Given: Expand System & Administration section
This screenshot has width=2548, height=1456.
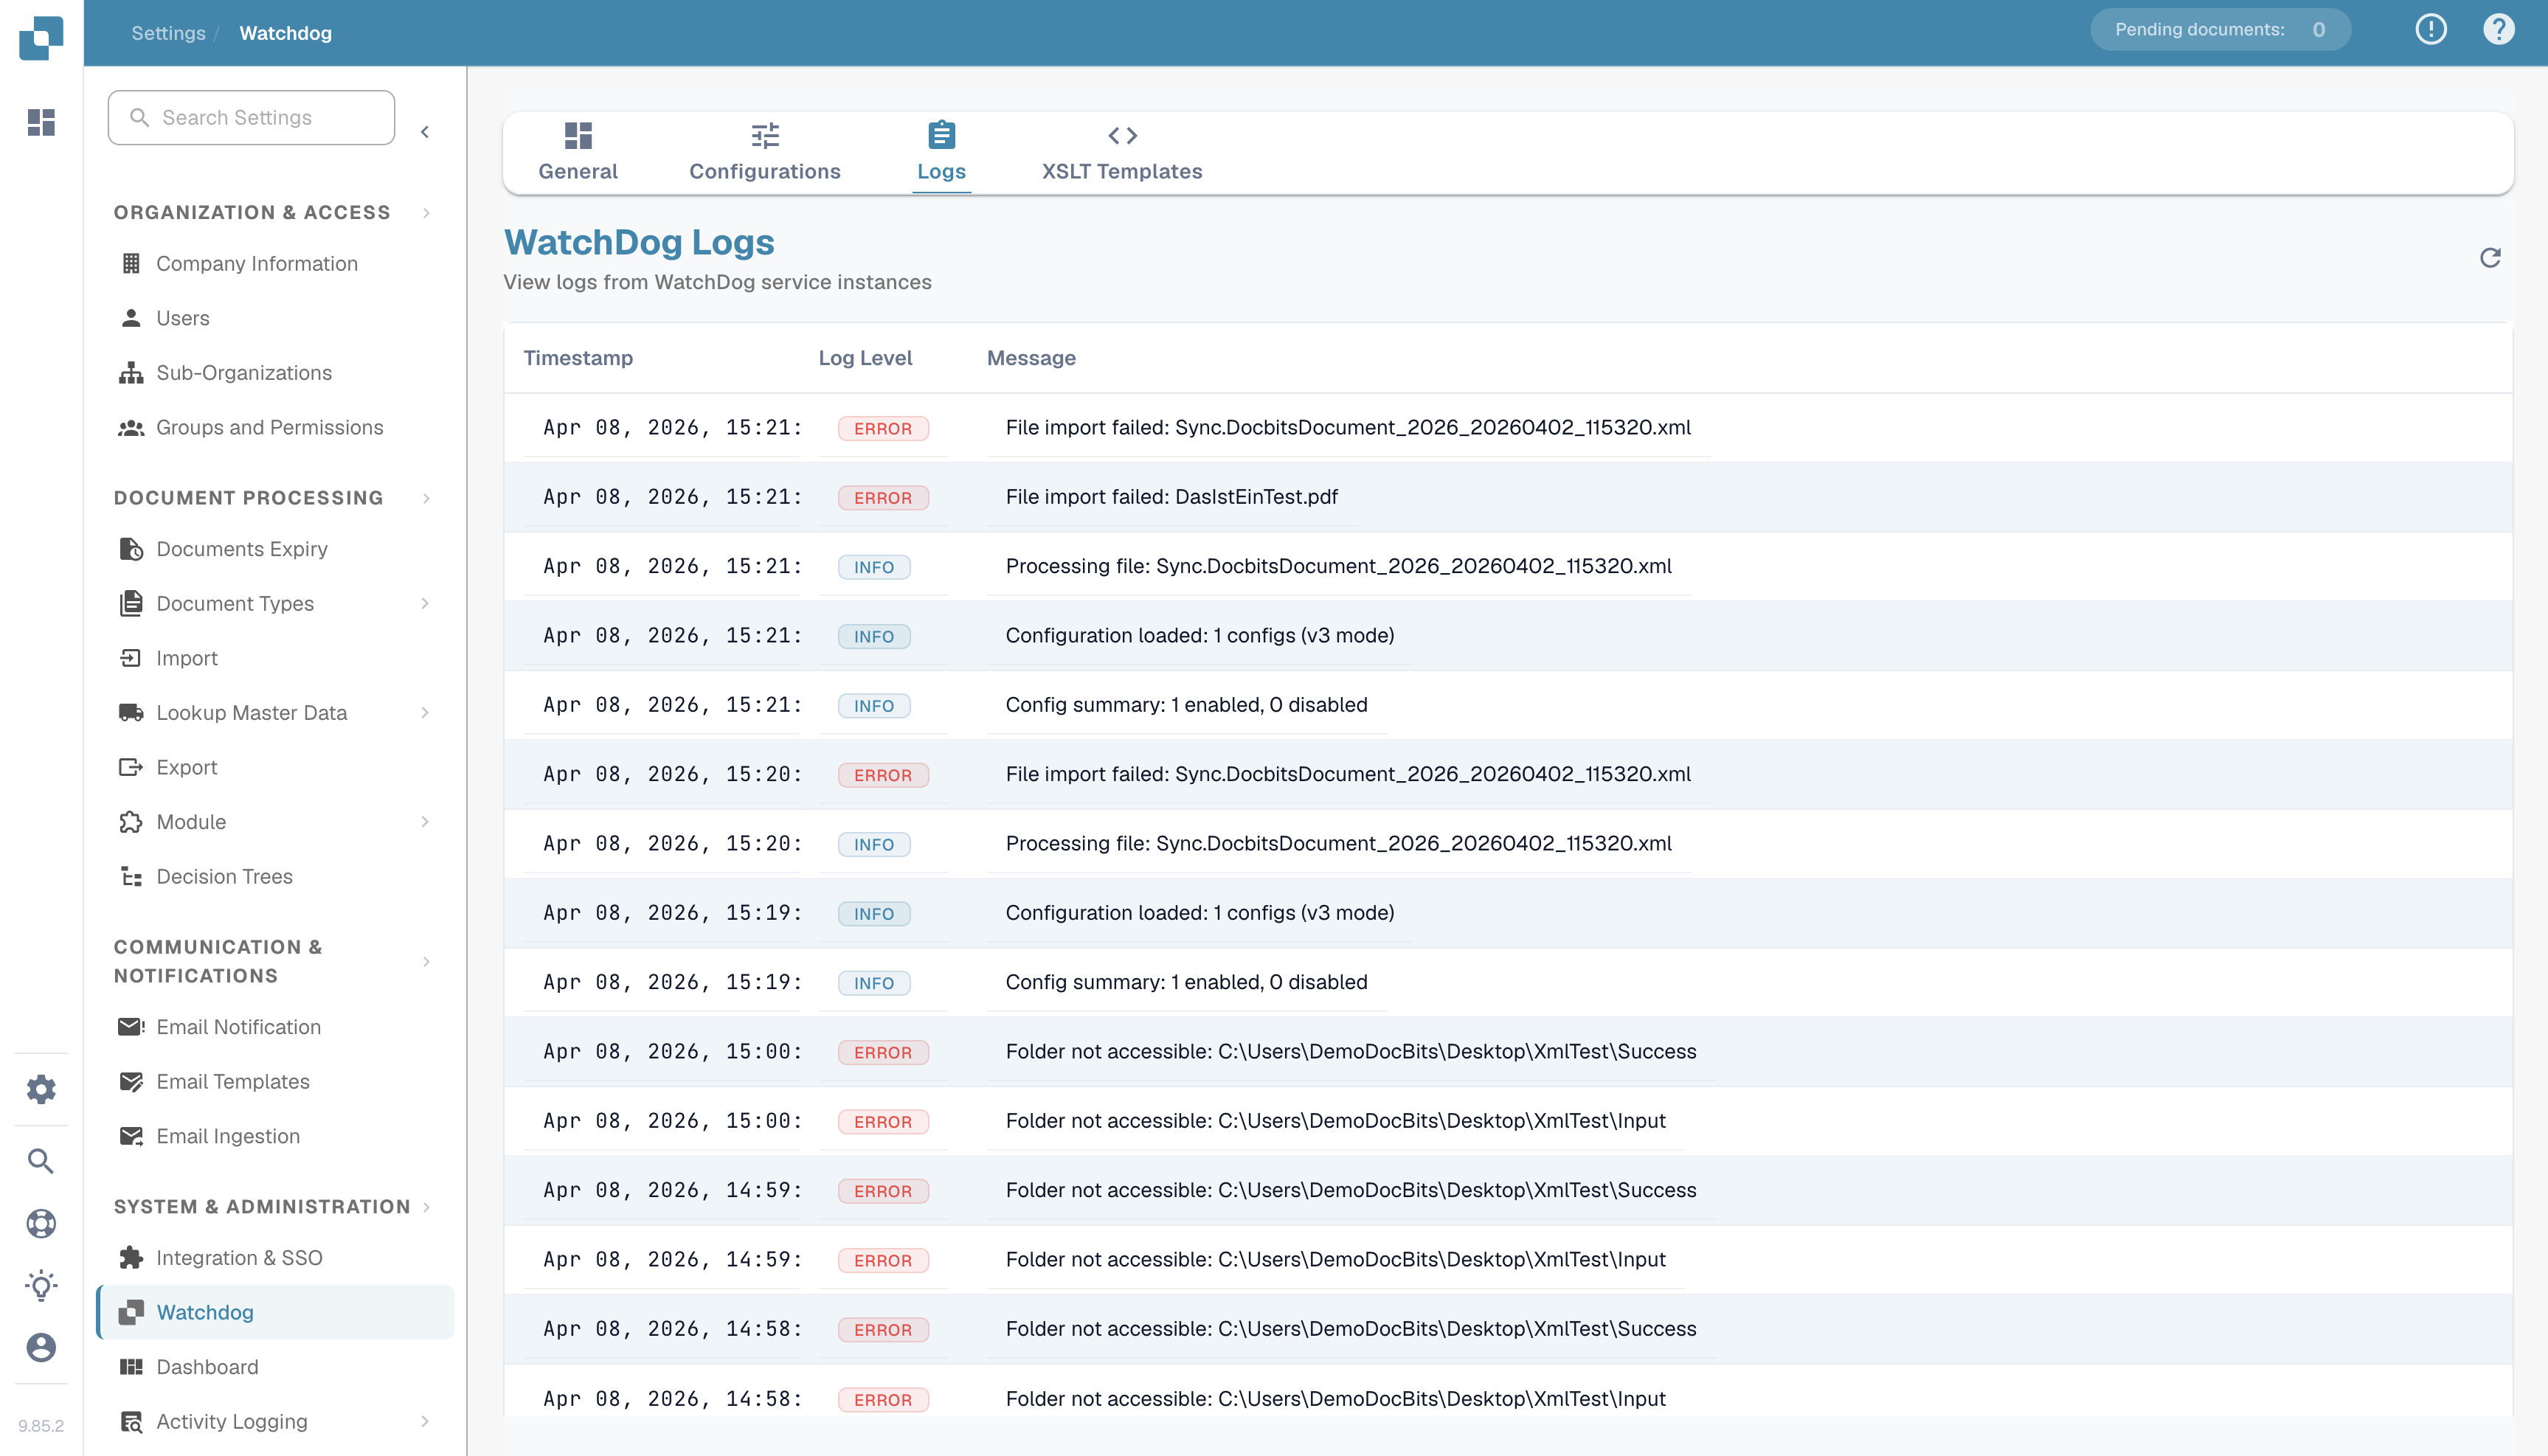Looking at the screenshot, I should click(426, 1207).
